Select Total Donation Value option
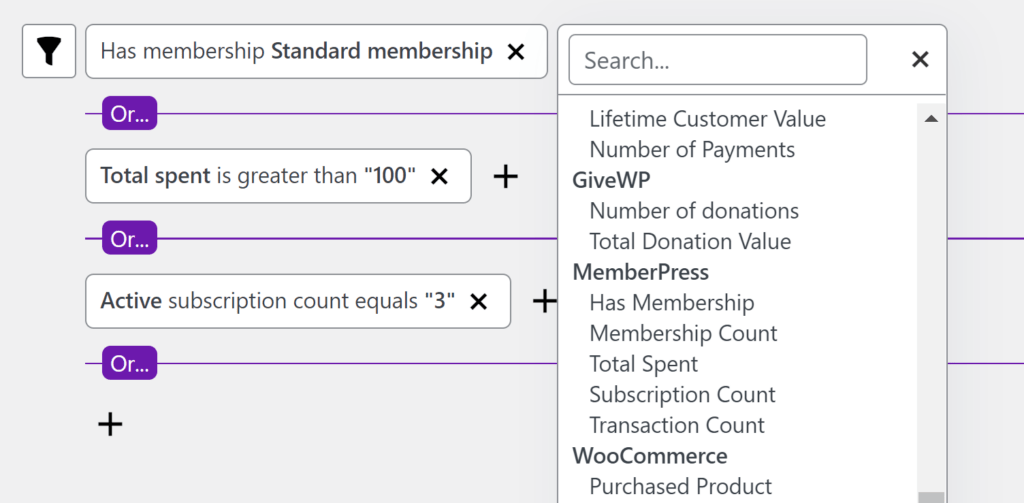1024x503 pixels. (690, 242)
